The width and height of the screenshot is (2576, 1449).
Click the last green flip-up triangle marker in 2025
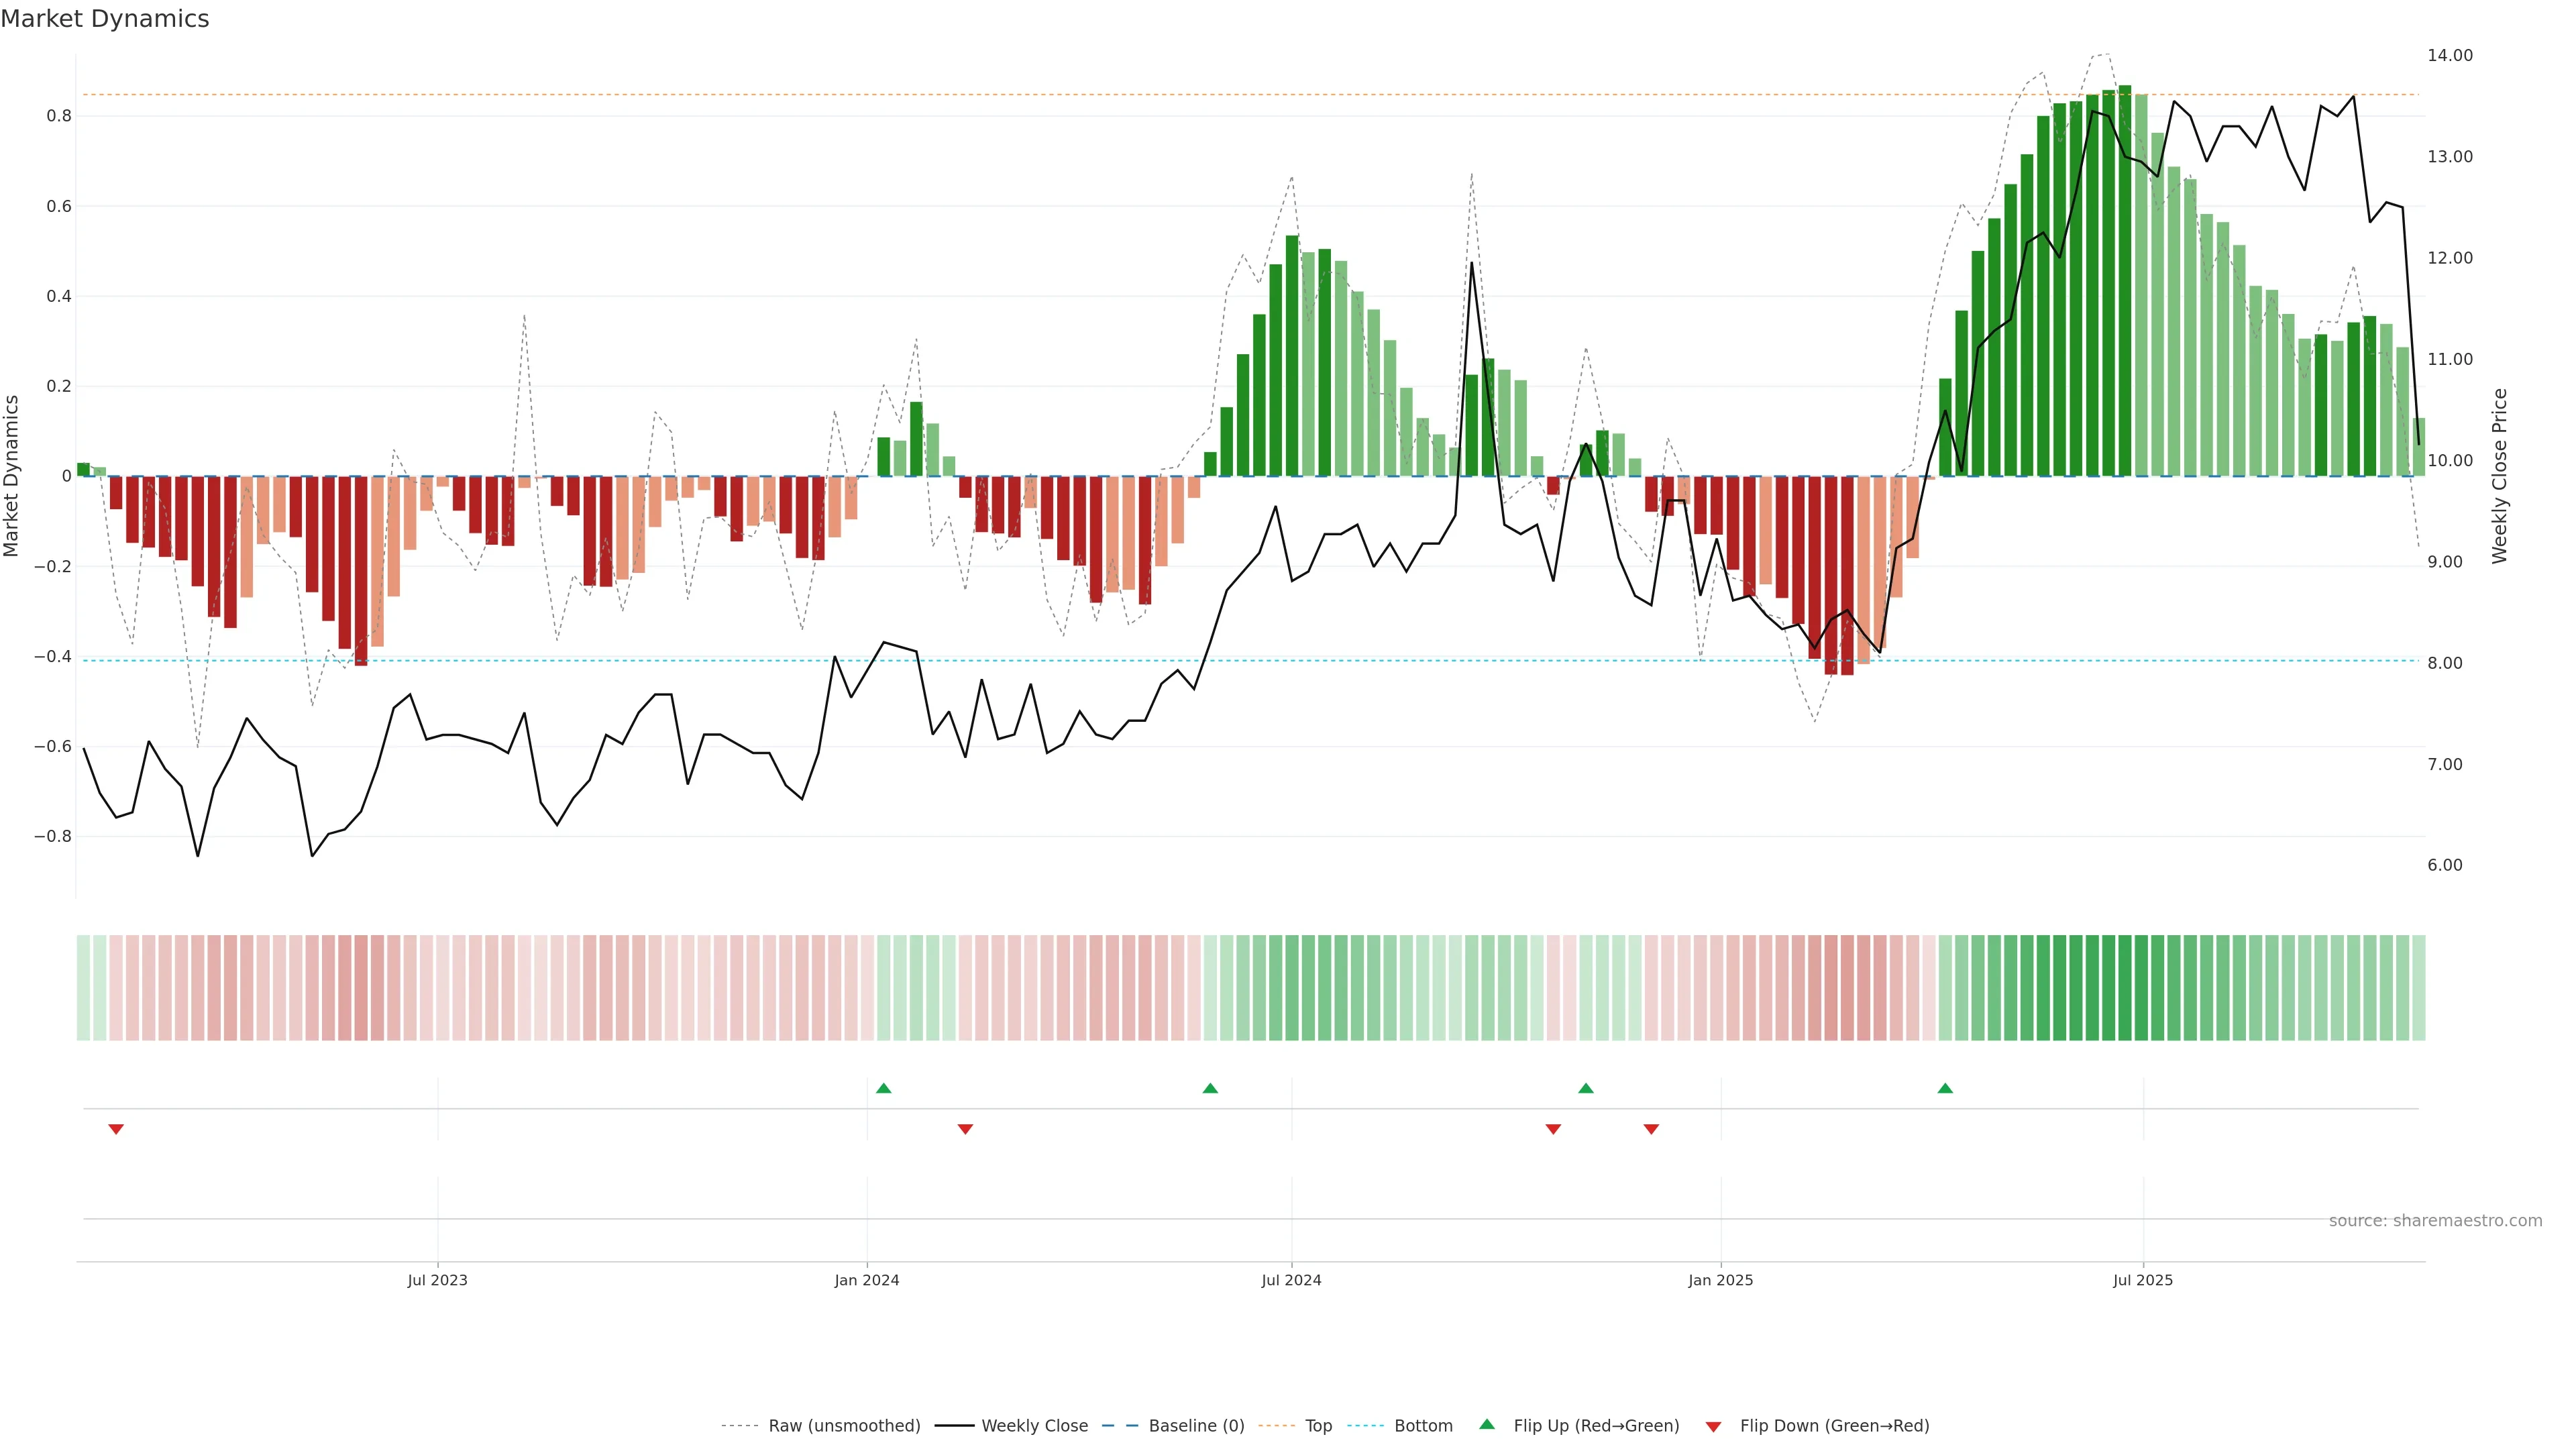tap(1945, 1088)
